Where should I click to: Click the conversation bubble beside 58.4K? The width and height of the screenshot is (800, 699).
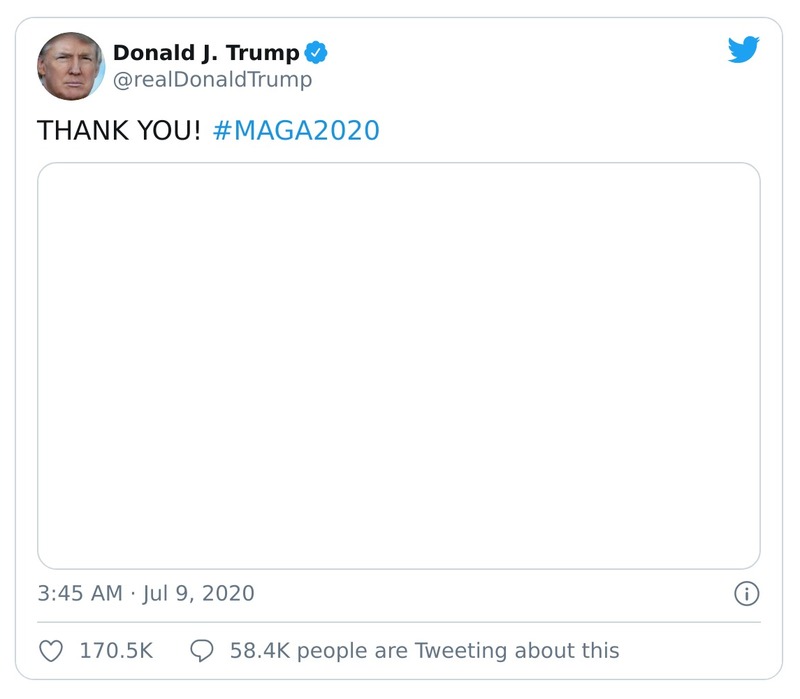point(204,650)
